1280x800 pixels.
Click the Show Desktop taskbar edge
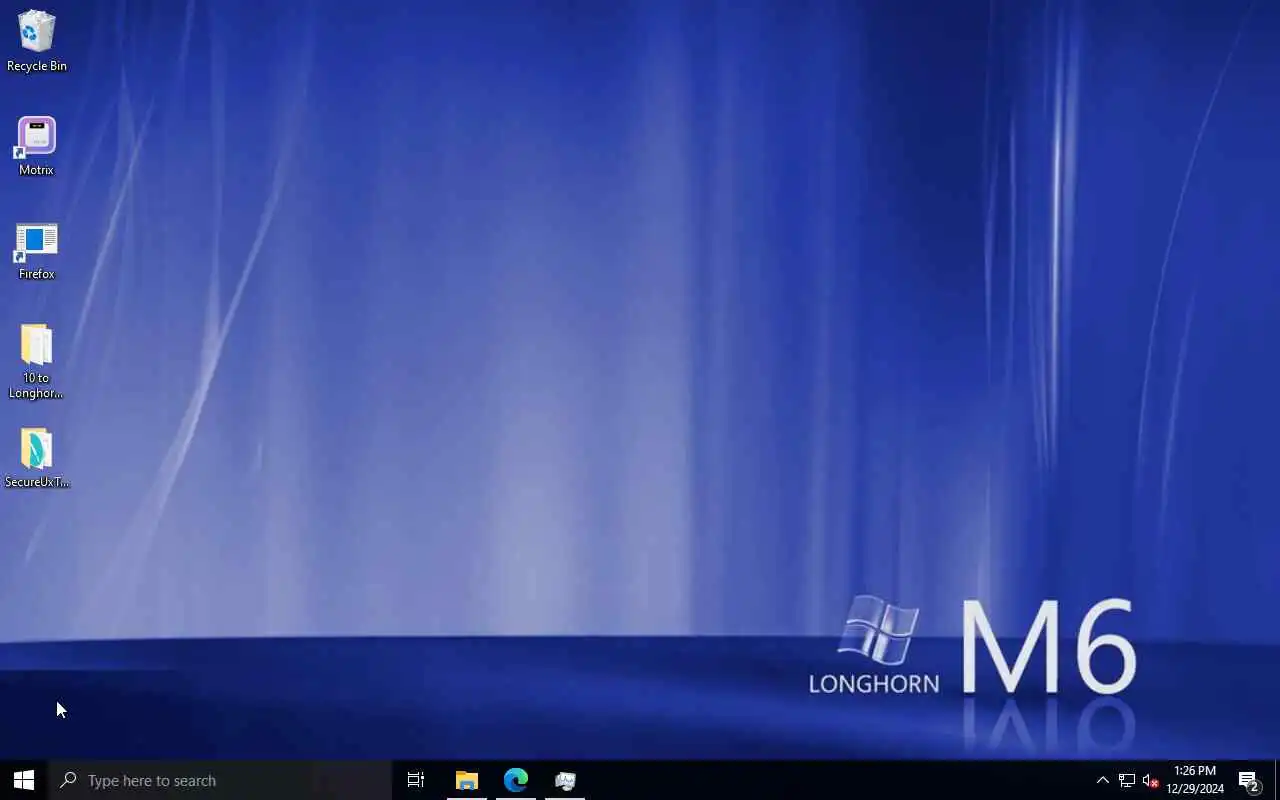pos(1277,780)
